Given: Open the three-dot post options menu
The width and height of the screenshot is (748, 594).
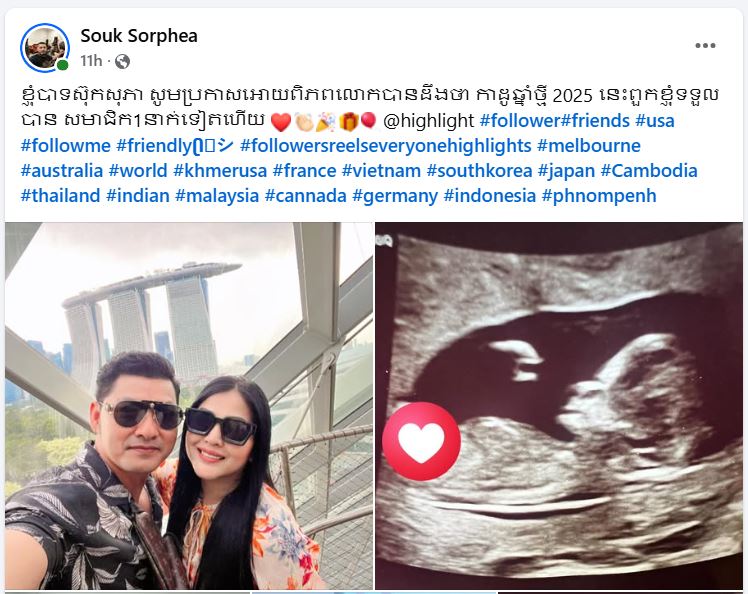Looking at the screenshot, I should [705, 45].
